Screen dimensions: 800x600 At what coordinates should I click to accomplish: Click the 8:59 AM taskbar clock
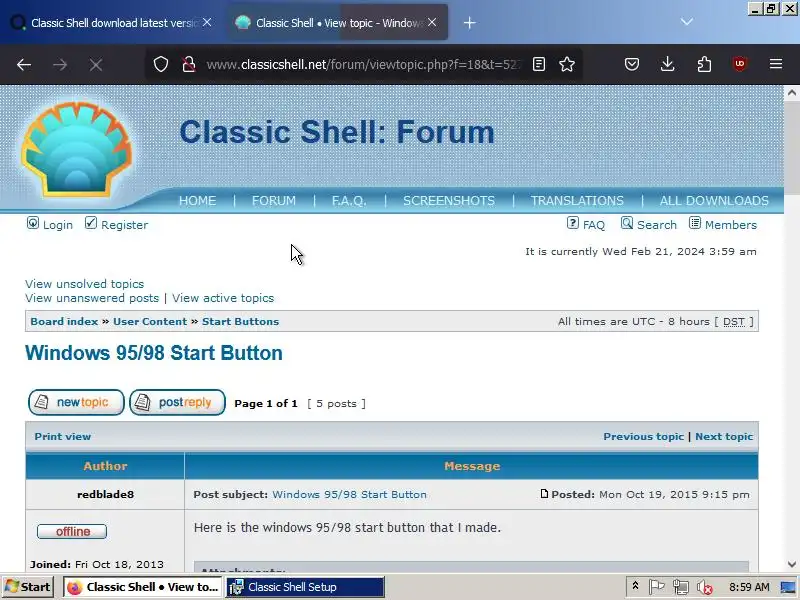[x=749, y=587]
